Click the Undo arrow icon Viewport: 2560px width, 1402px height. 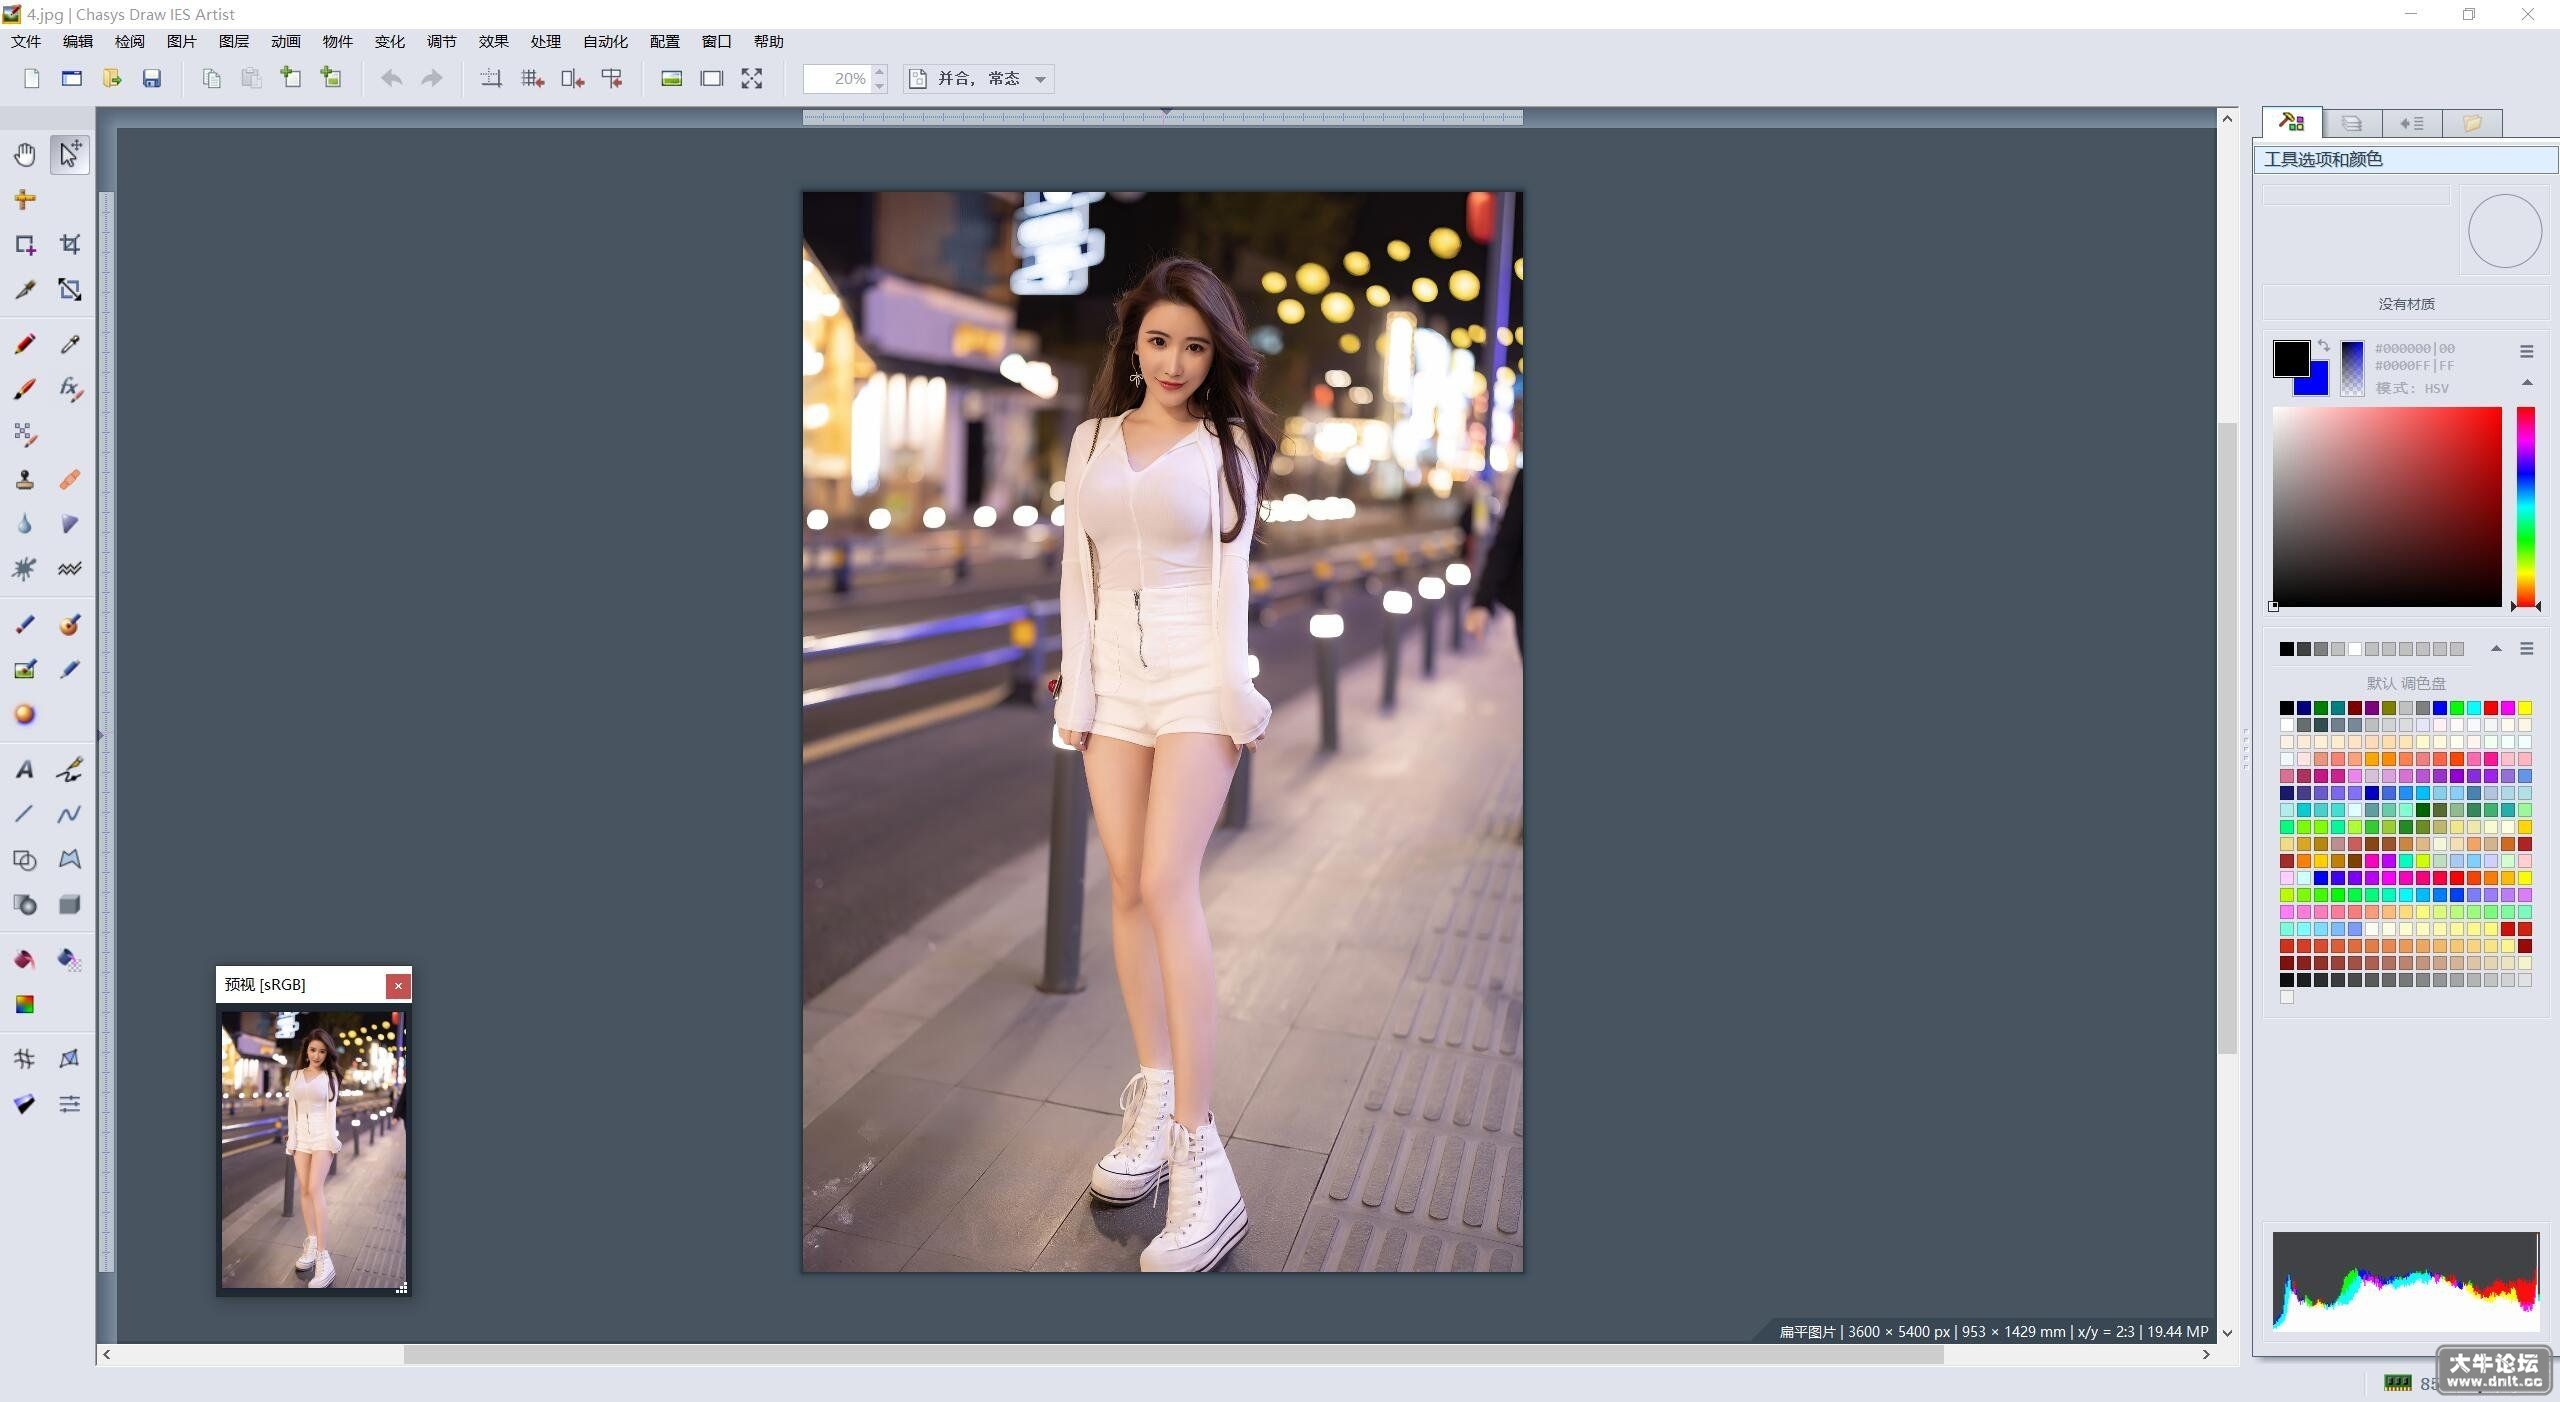point(392,78)
